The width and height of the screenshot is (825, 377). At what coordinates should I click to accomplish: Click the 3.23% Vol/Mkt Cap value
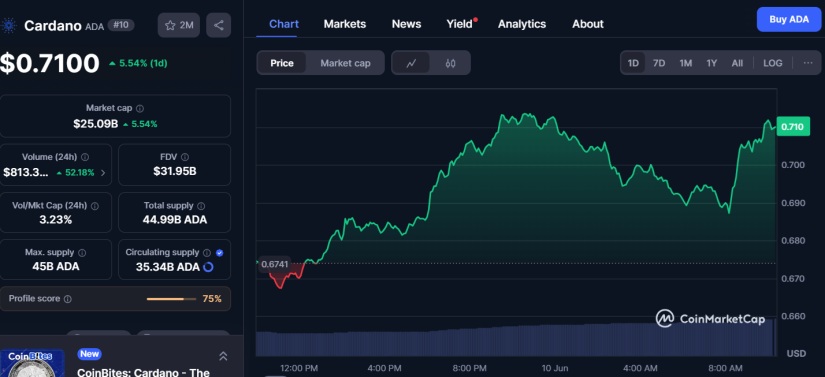pyautogui.click(x=56, y=220)
